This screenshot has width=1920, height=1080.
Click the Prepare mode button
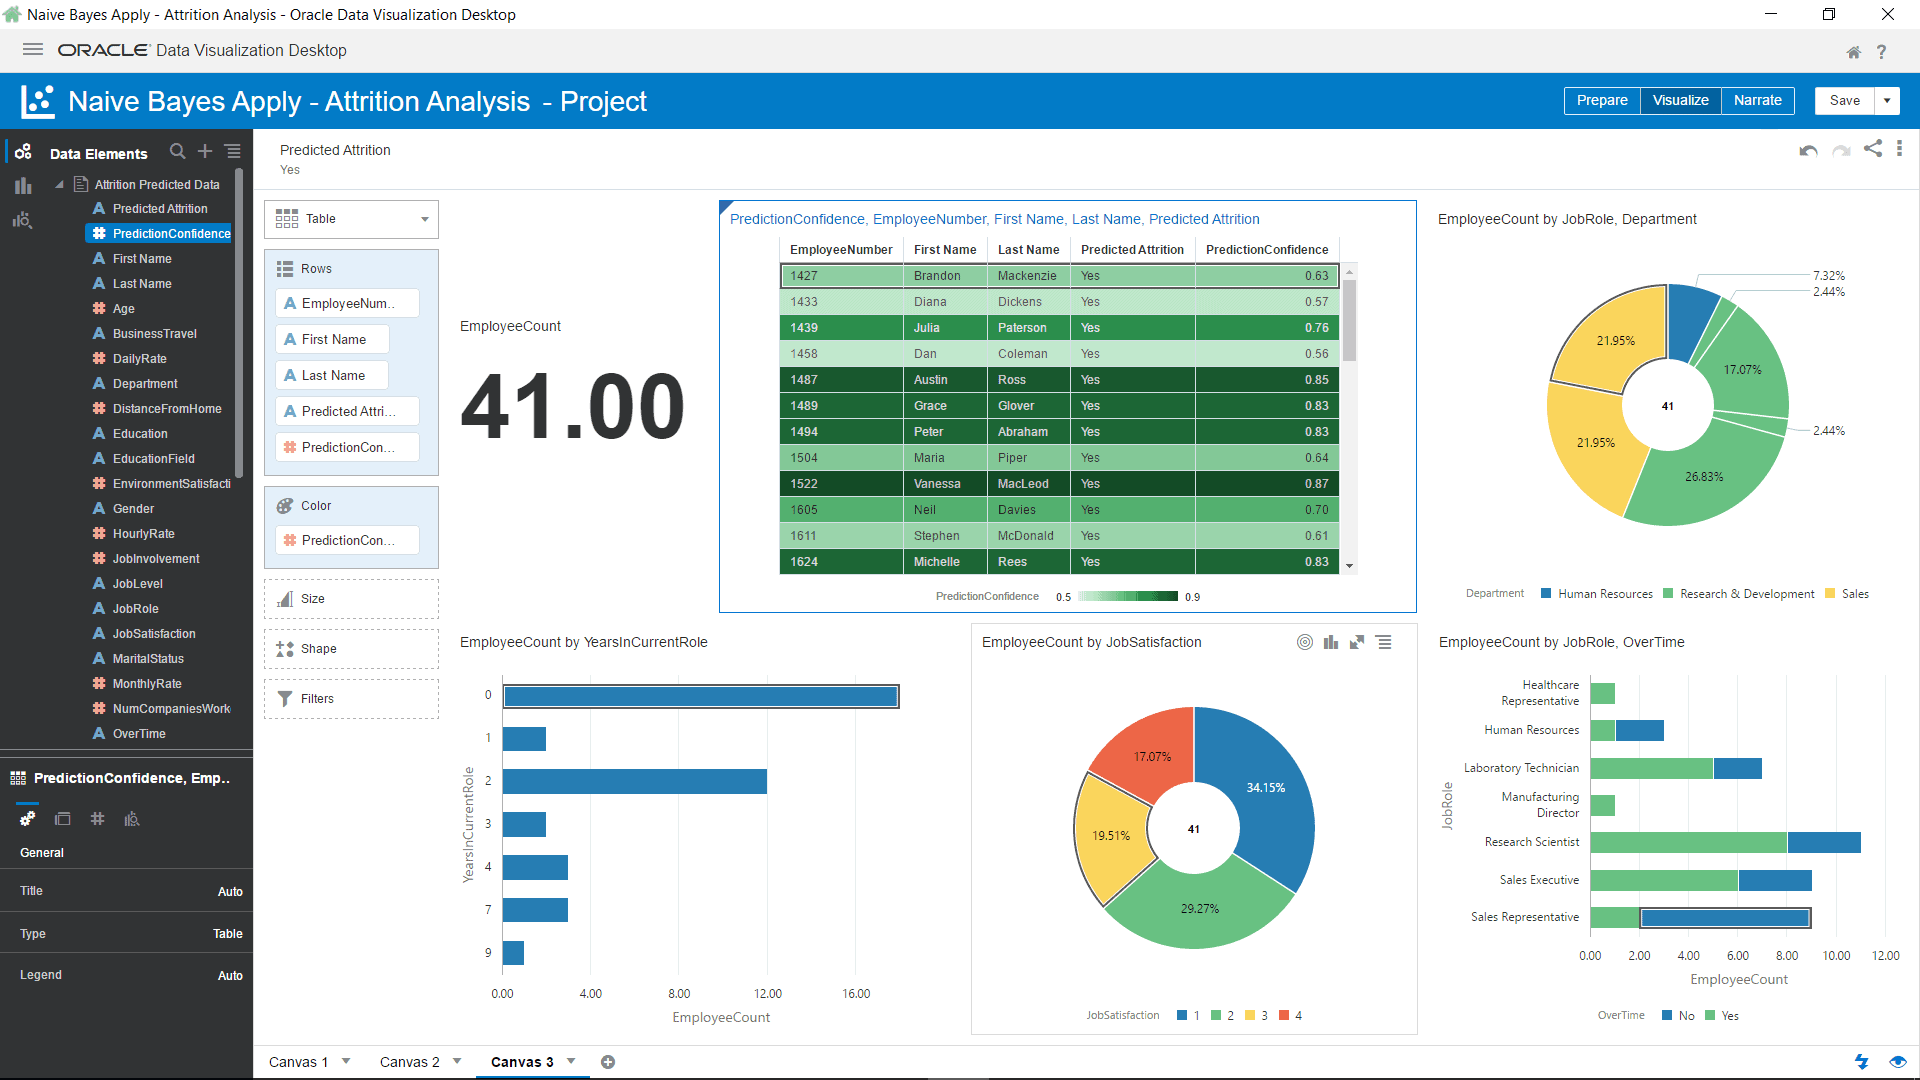1602,100
